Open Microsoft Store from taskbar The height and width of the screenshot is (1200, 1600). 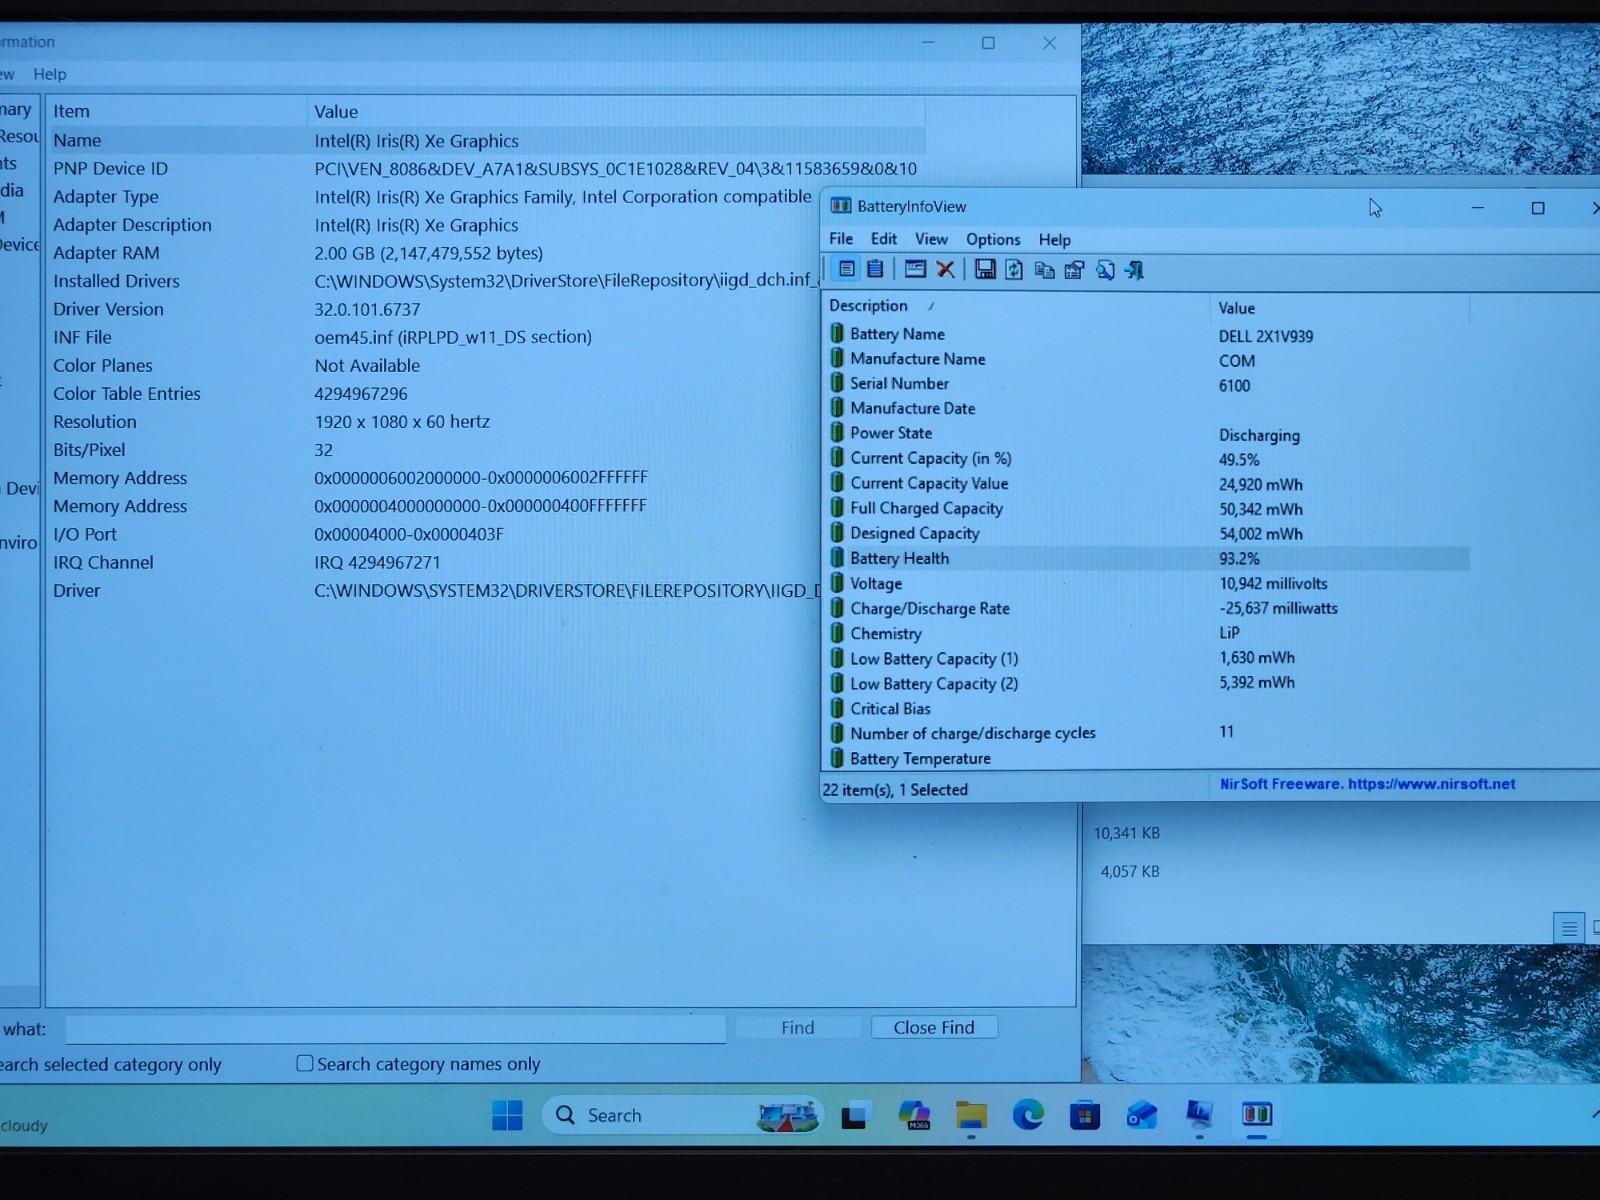pos(1085,1114)
